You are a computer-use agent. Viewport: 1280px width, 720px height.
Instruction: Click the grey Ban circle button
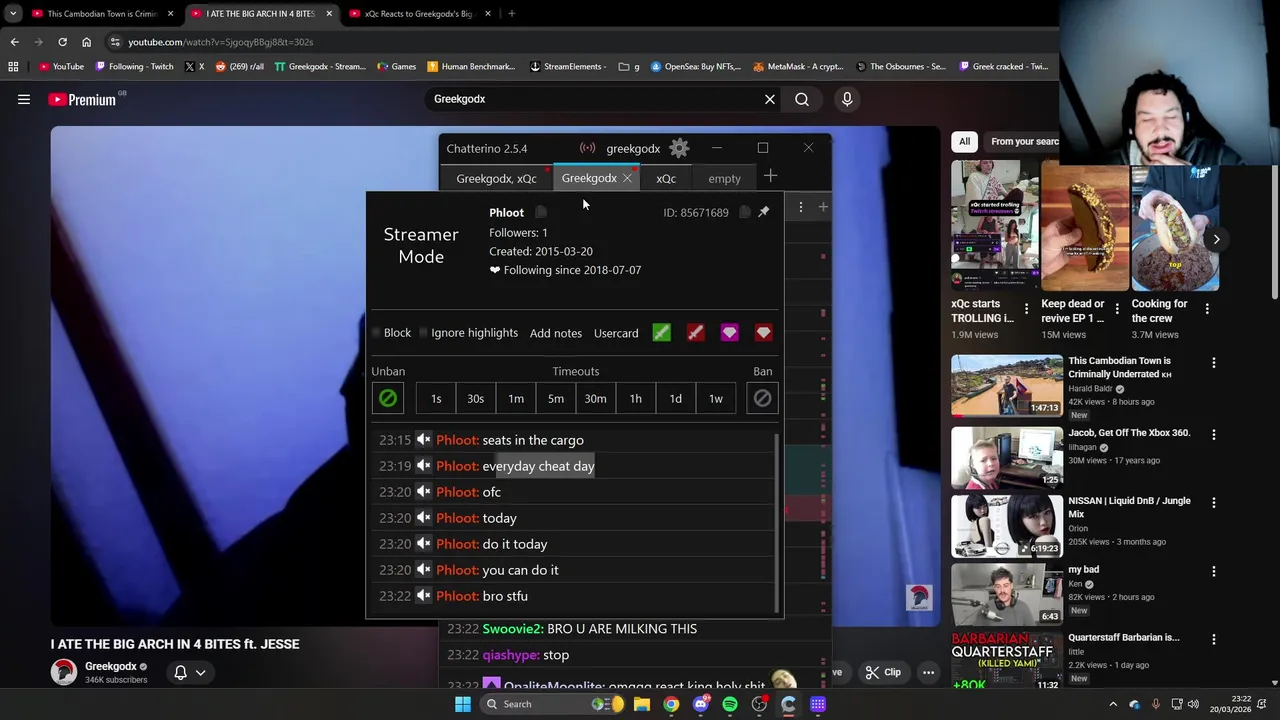click(762, 398)
